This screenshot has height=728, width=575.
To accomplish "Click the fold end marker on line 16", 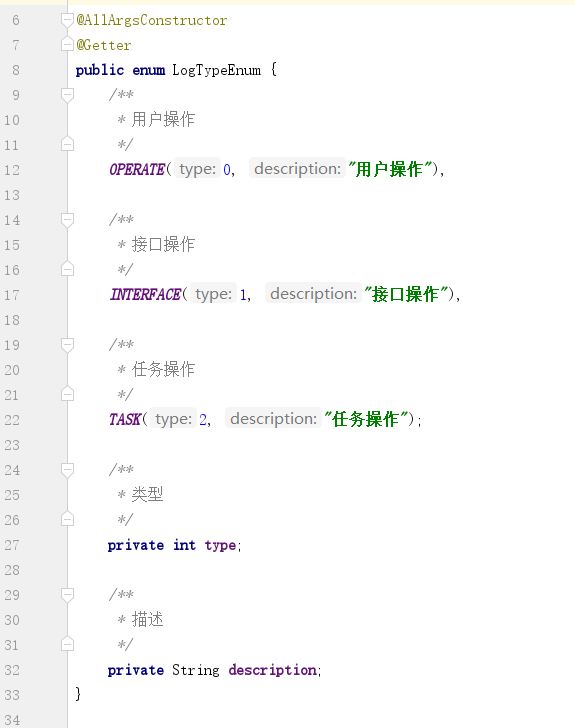I will (x=67, y=269).
